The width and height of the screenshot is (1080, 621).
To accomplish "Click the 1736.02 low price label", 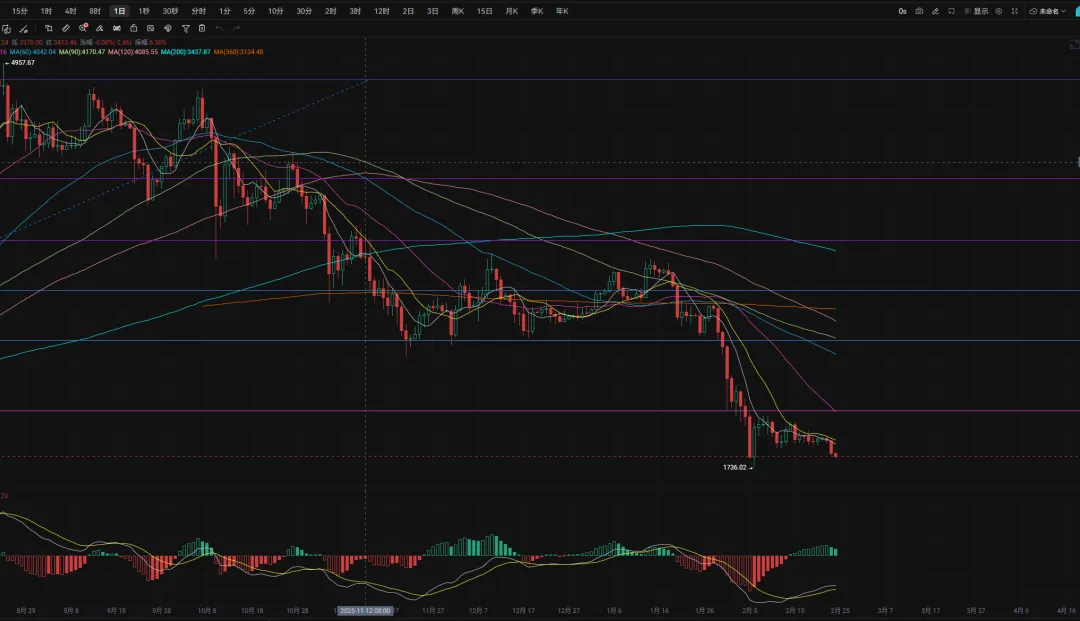I will 735,467.
